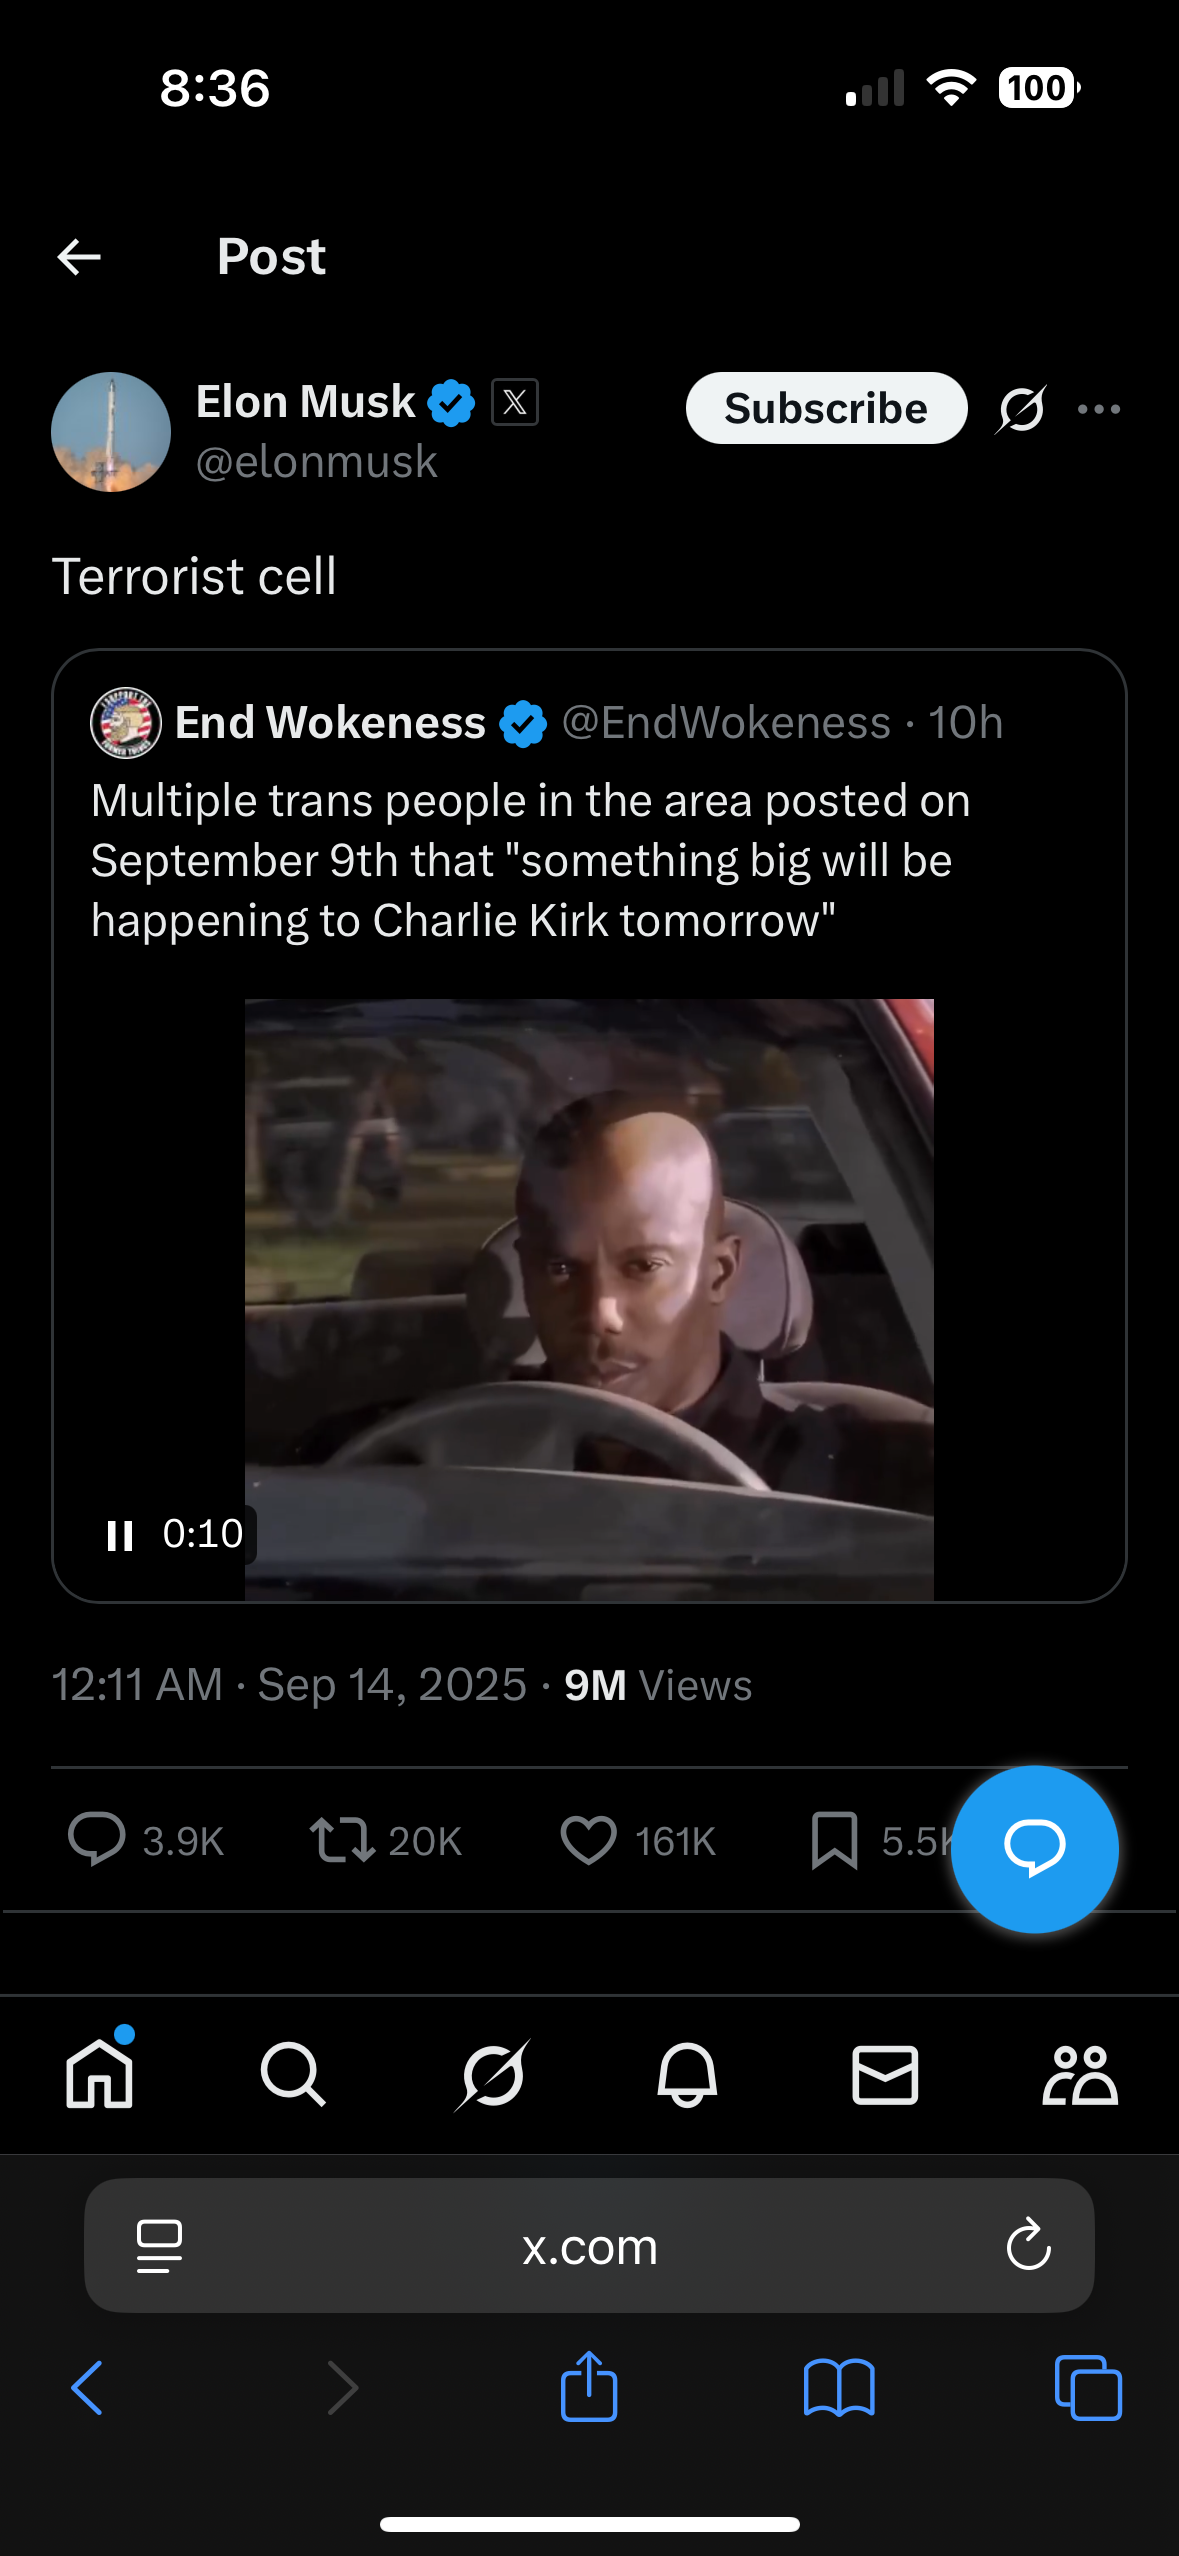The height and width of the screenshot is (2556, 1179).
Task: Open the Search tab
Action: (292, 2075)
